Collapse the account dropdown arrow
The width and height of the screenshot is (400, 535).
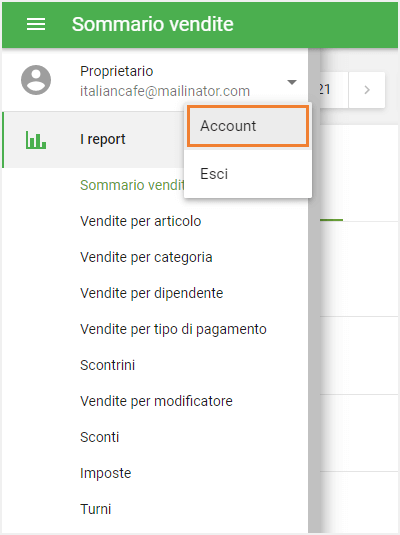click(x=292, y=82)
